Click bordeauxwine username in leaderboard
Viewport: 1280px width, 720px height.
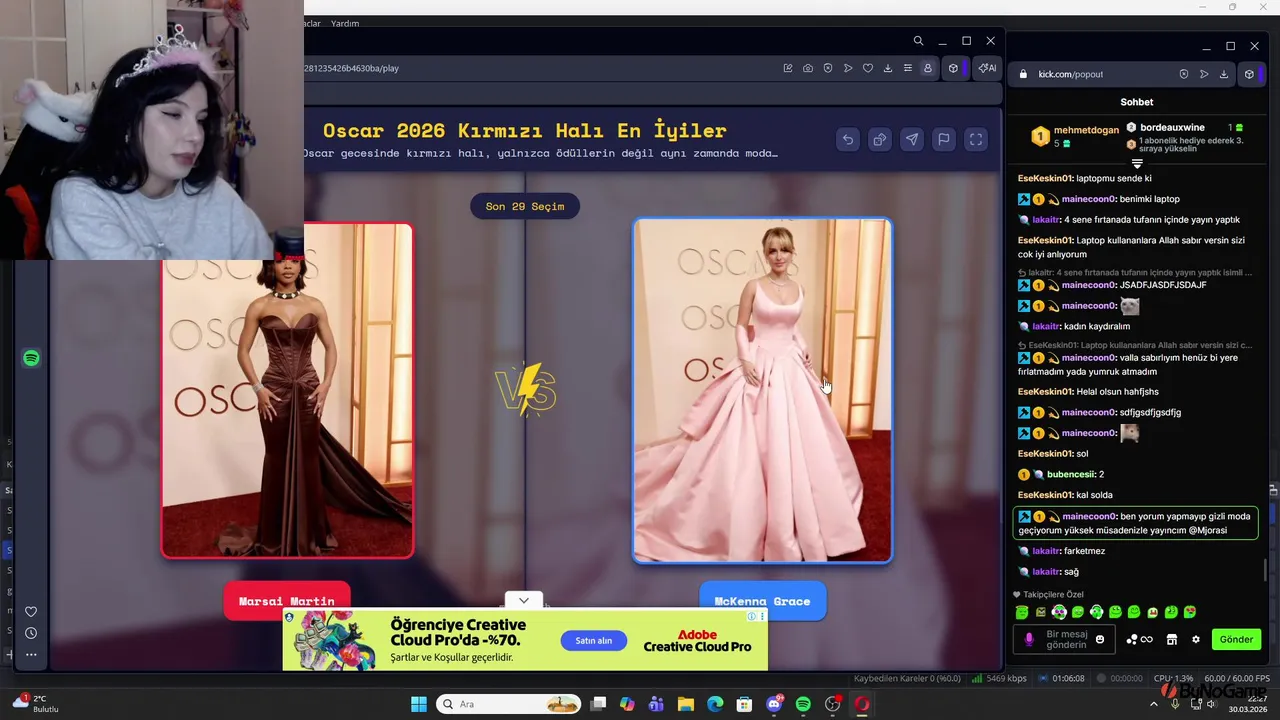(1172, 128)
